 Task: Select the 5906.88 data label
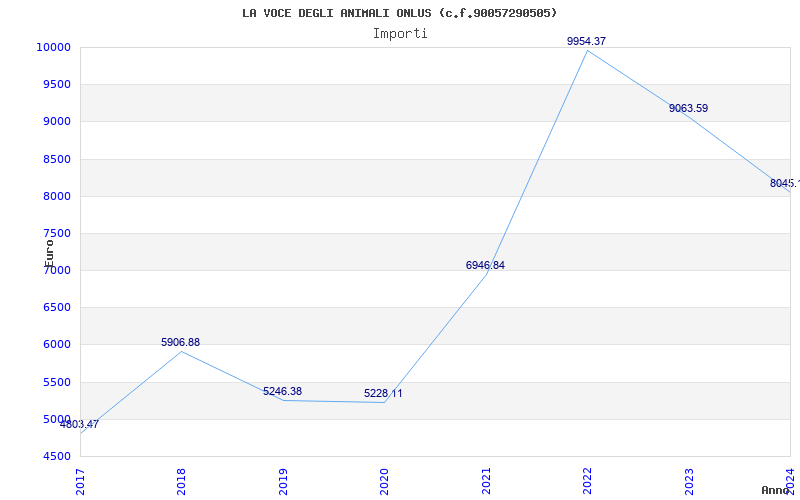[181, 342]
